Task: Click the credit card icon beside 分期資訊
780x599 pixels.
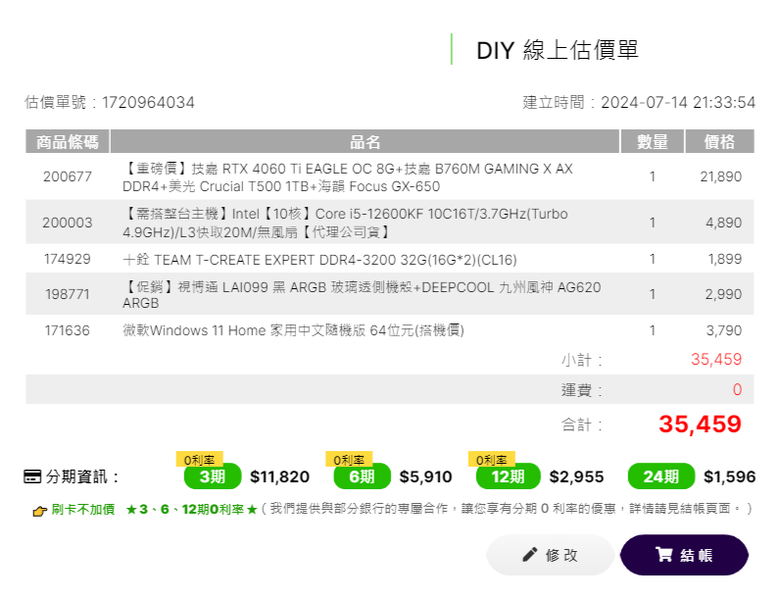Action: click(33, 477)
